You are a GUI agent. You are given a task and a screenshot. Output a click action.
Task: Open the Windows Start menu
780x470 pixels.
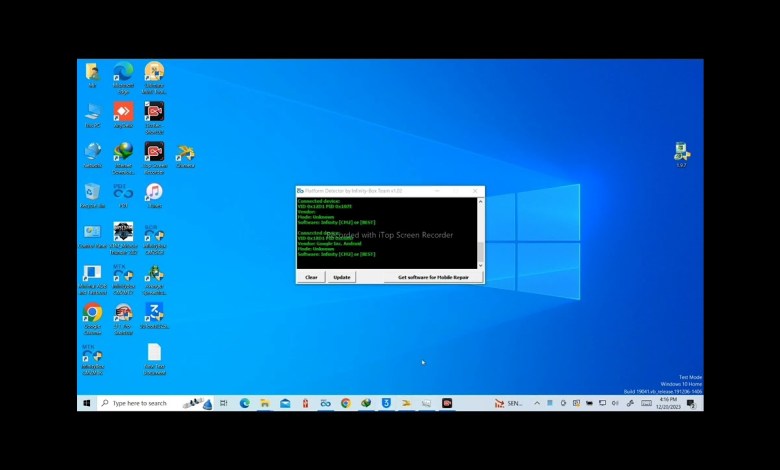87,403
